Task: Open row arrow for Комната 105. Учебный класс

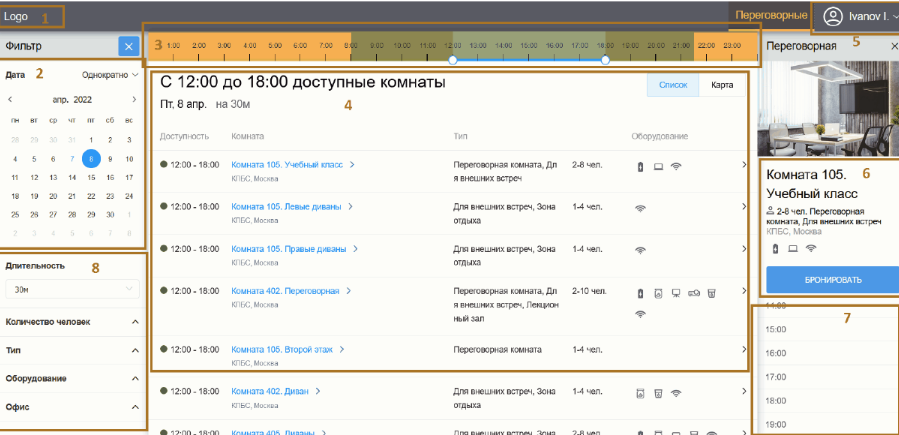Action: (744, 164)
